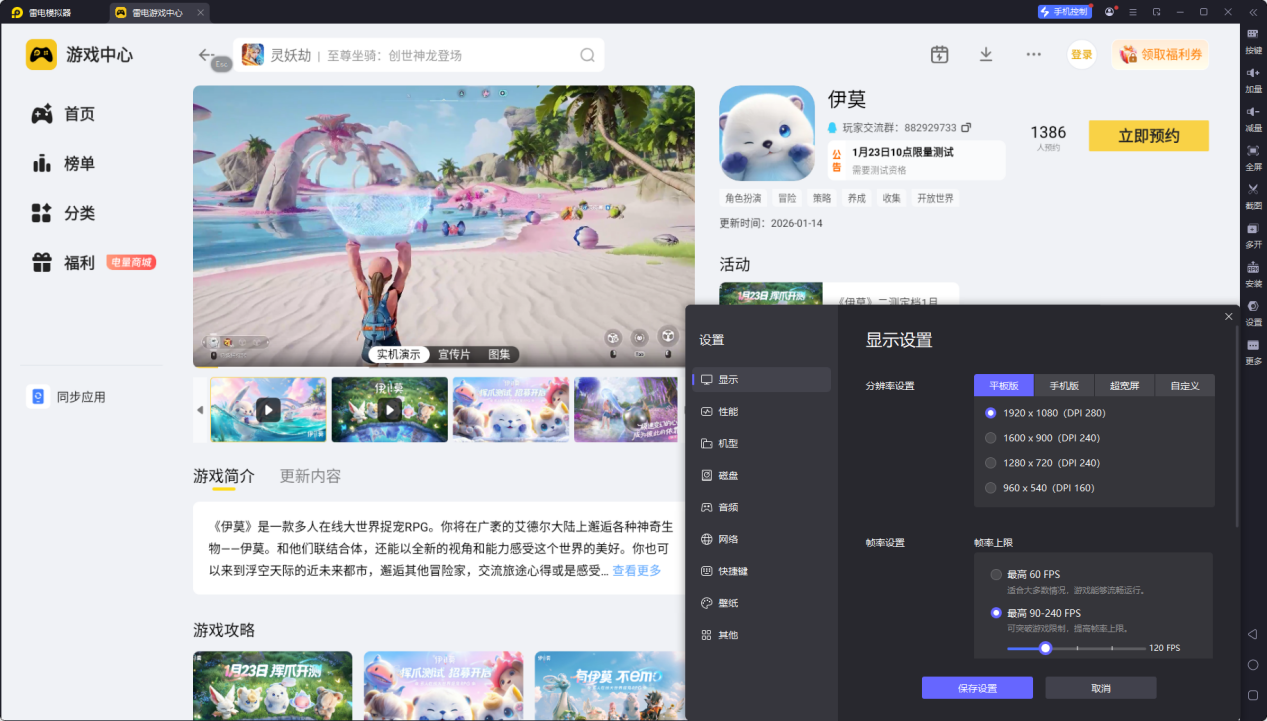Open the 截图 screenshot tool in right sidebar
The image size is (1267, 721).
click(x=1253, y=194)
